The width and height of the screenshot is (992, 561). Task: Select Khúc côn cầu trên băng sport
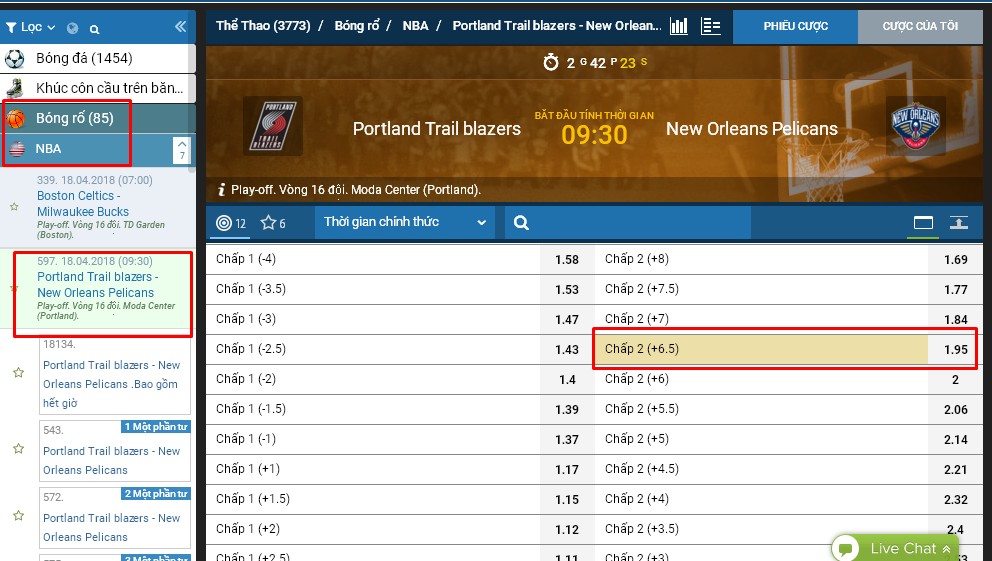pyautogui.click(x=98, y=88)
